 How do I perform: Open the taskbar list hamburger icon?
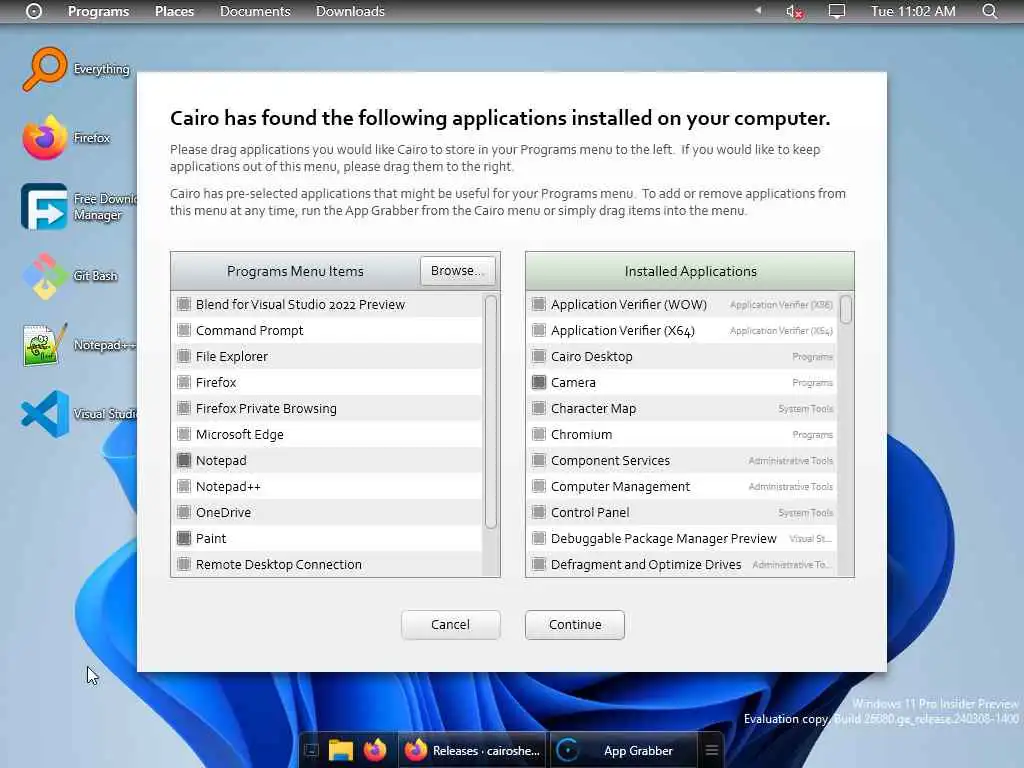[x=712, y=750]
